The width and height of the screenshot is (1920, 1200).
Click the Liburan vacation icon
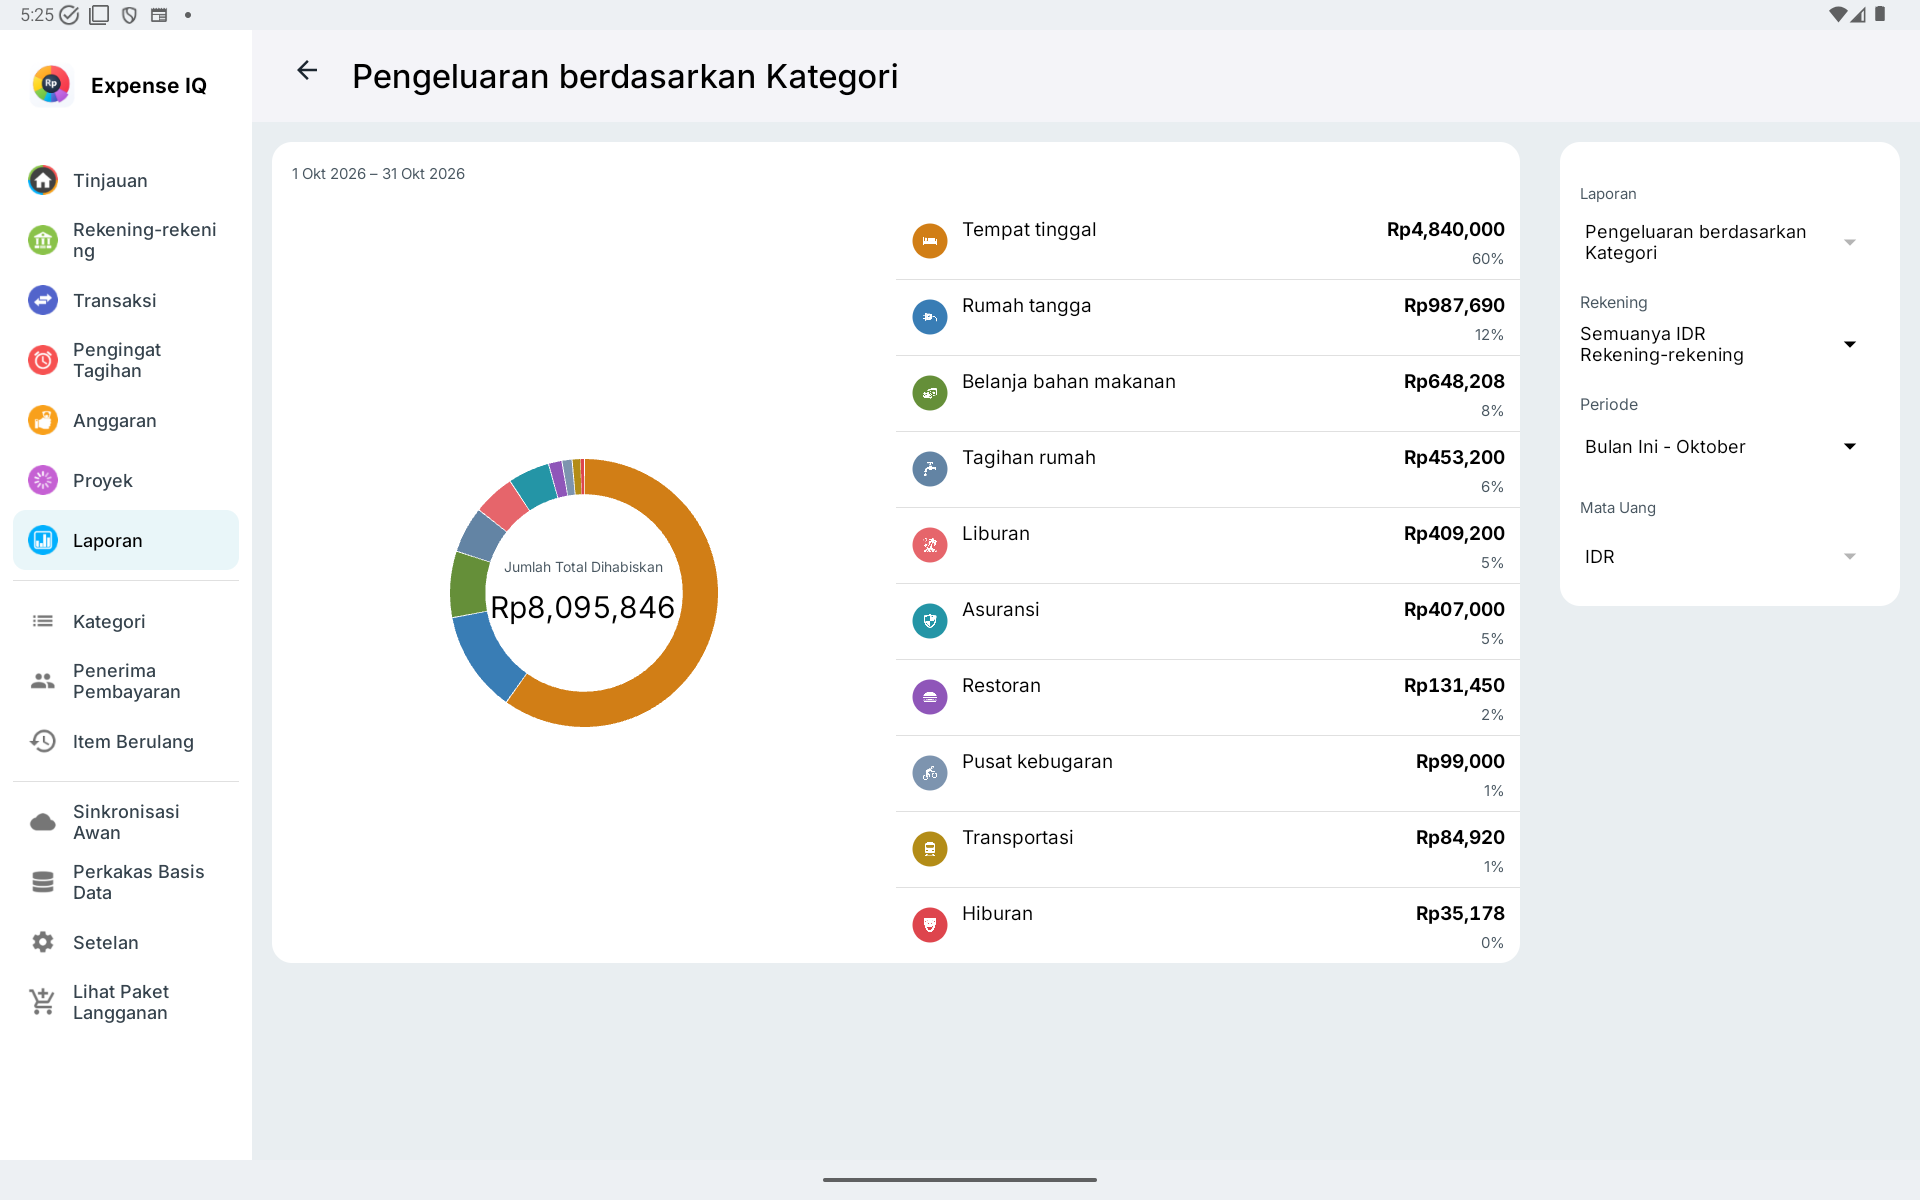(930, 545)
